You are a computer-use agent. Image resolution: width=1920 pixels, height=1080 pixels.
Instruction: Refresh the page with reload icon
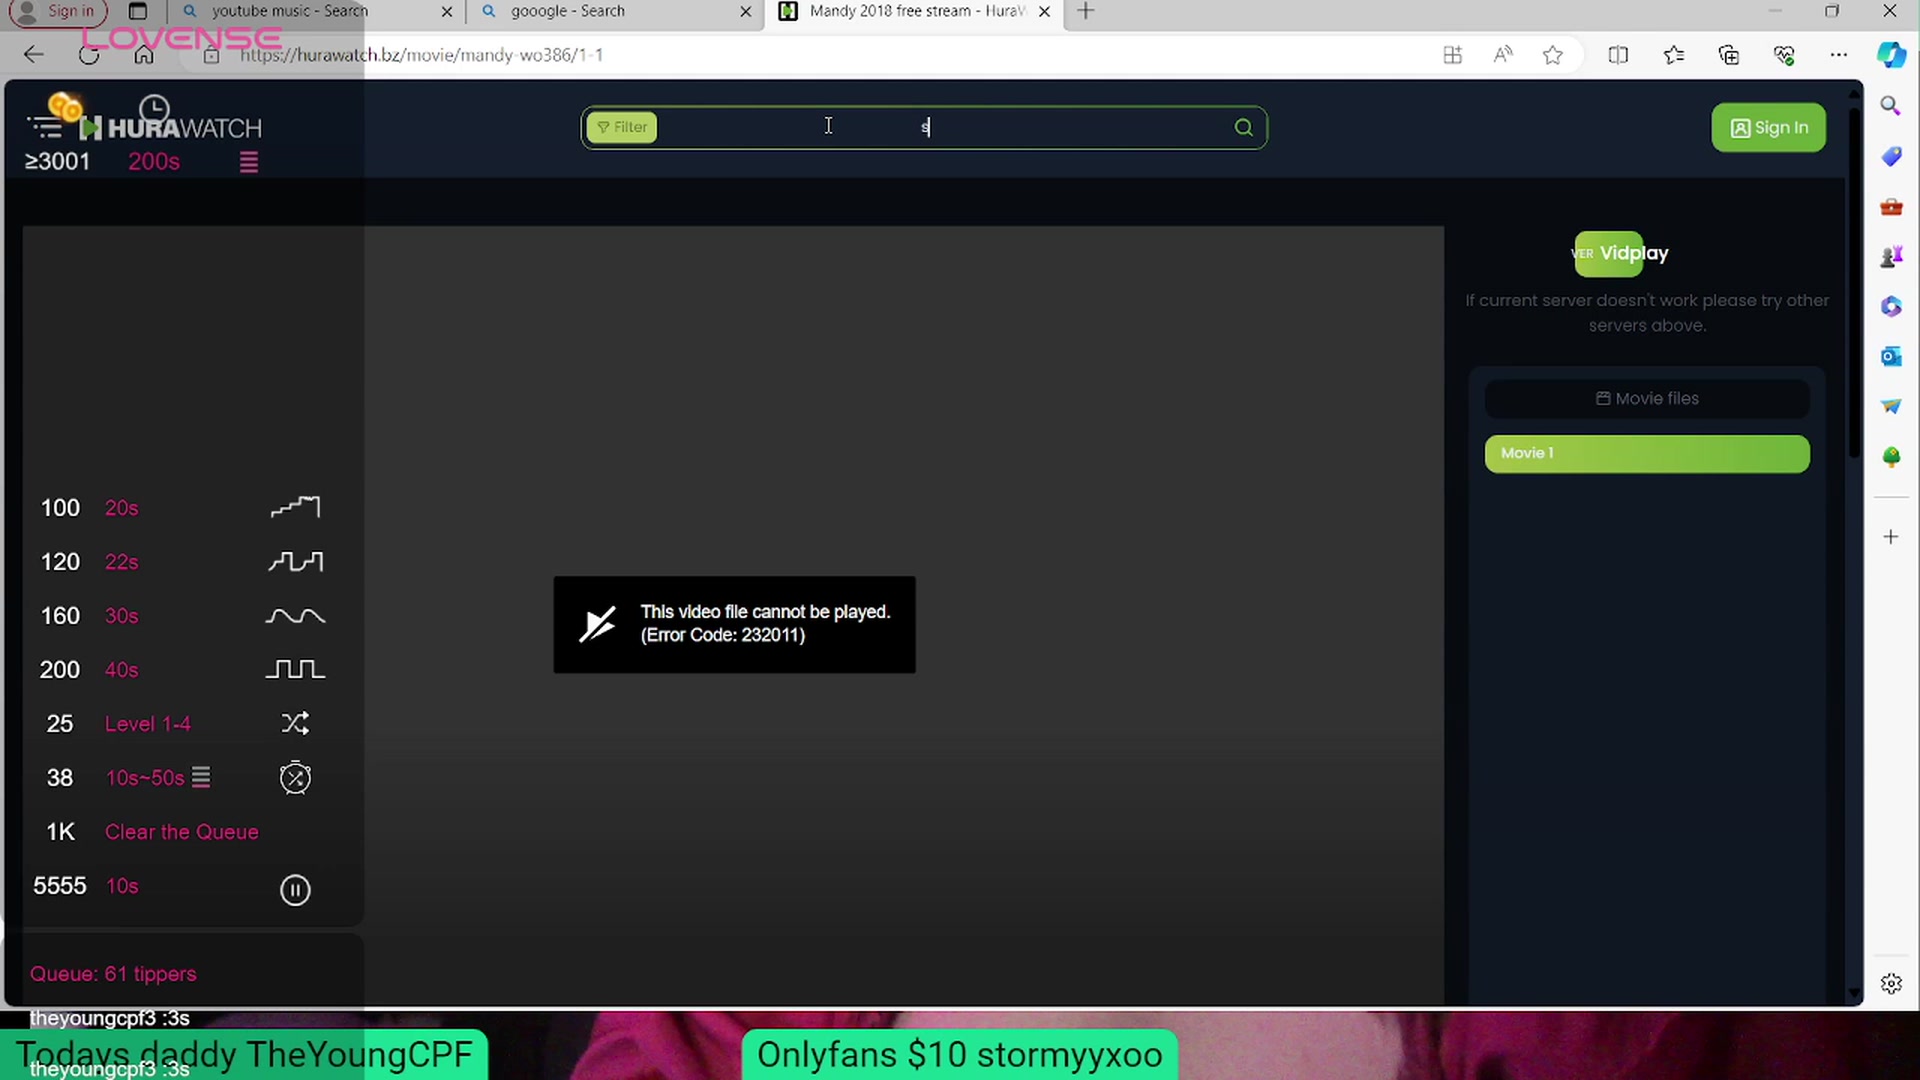pyautogui.click(x=89, y=55)
